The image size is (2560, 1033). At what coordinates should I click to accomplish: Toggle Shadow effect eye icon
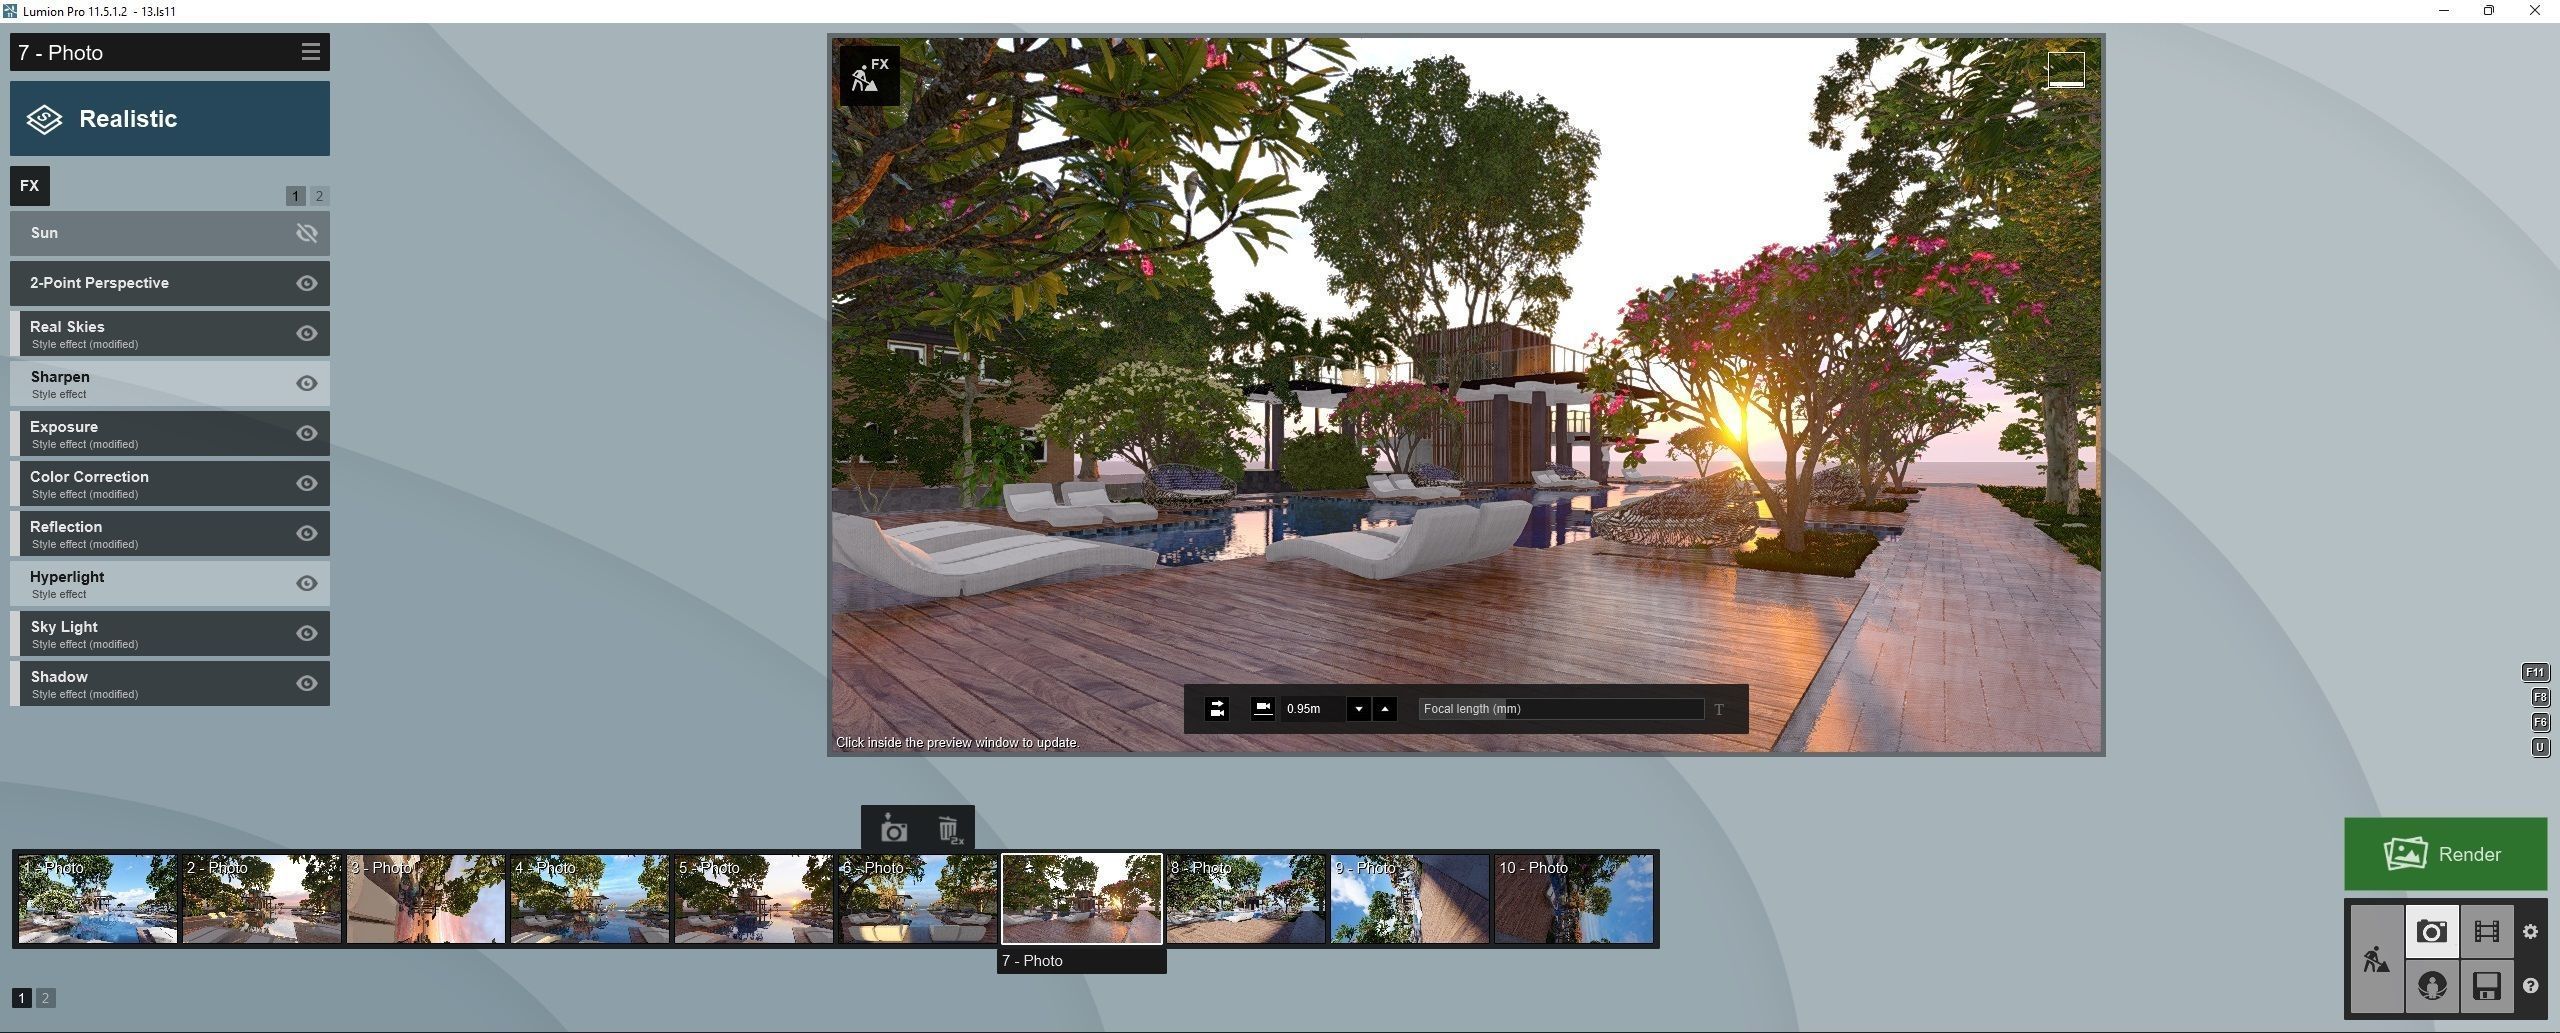(x=307, y=683)
